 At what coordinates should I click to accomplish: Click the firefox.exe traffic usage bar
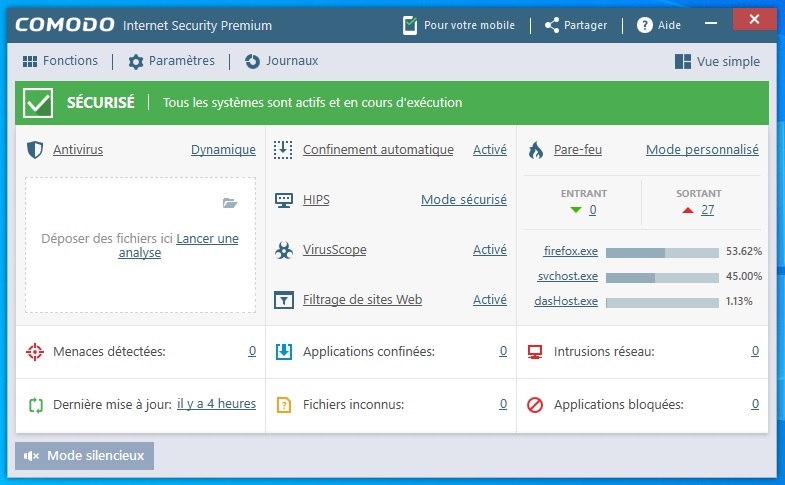point(661,252)
